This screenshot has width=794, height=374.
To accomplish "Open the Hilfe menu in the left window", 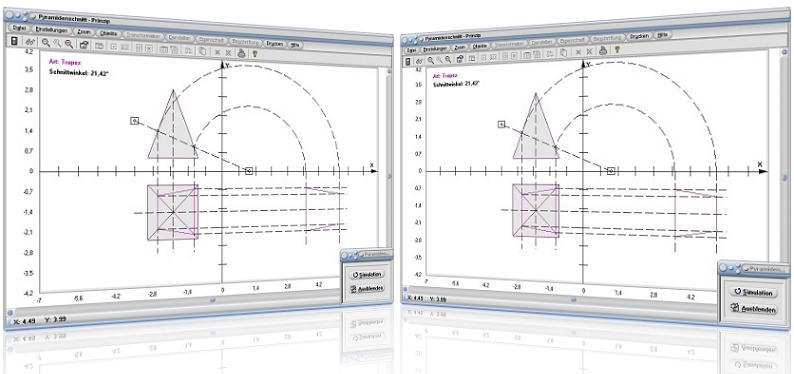I will (295, 45).
